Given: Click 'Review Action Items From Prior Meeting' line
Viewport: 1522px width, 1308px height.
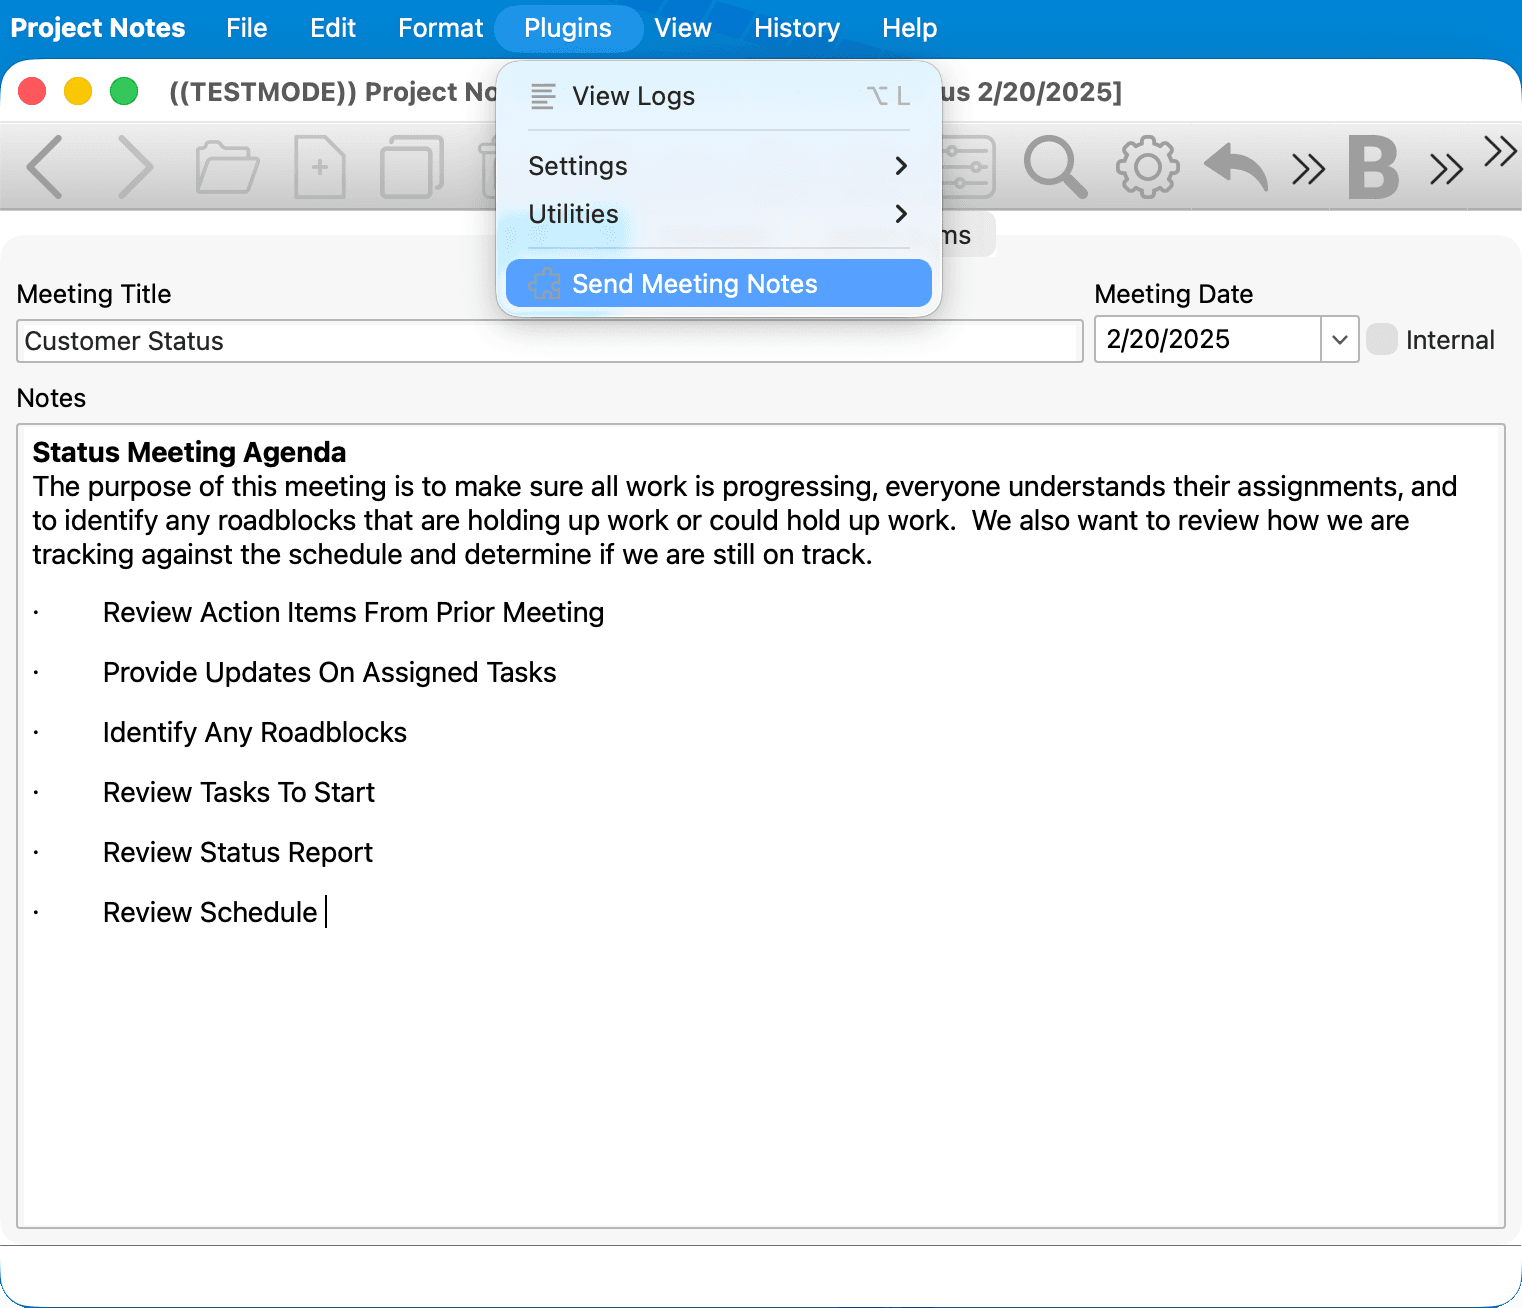Looking at the screenshot, I should 353,612.
